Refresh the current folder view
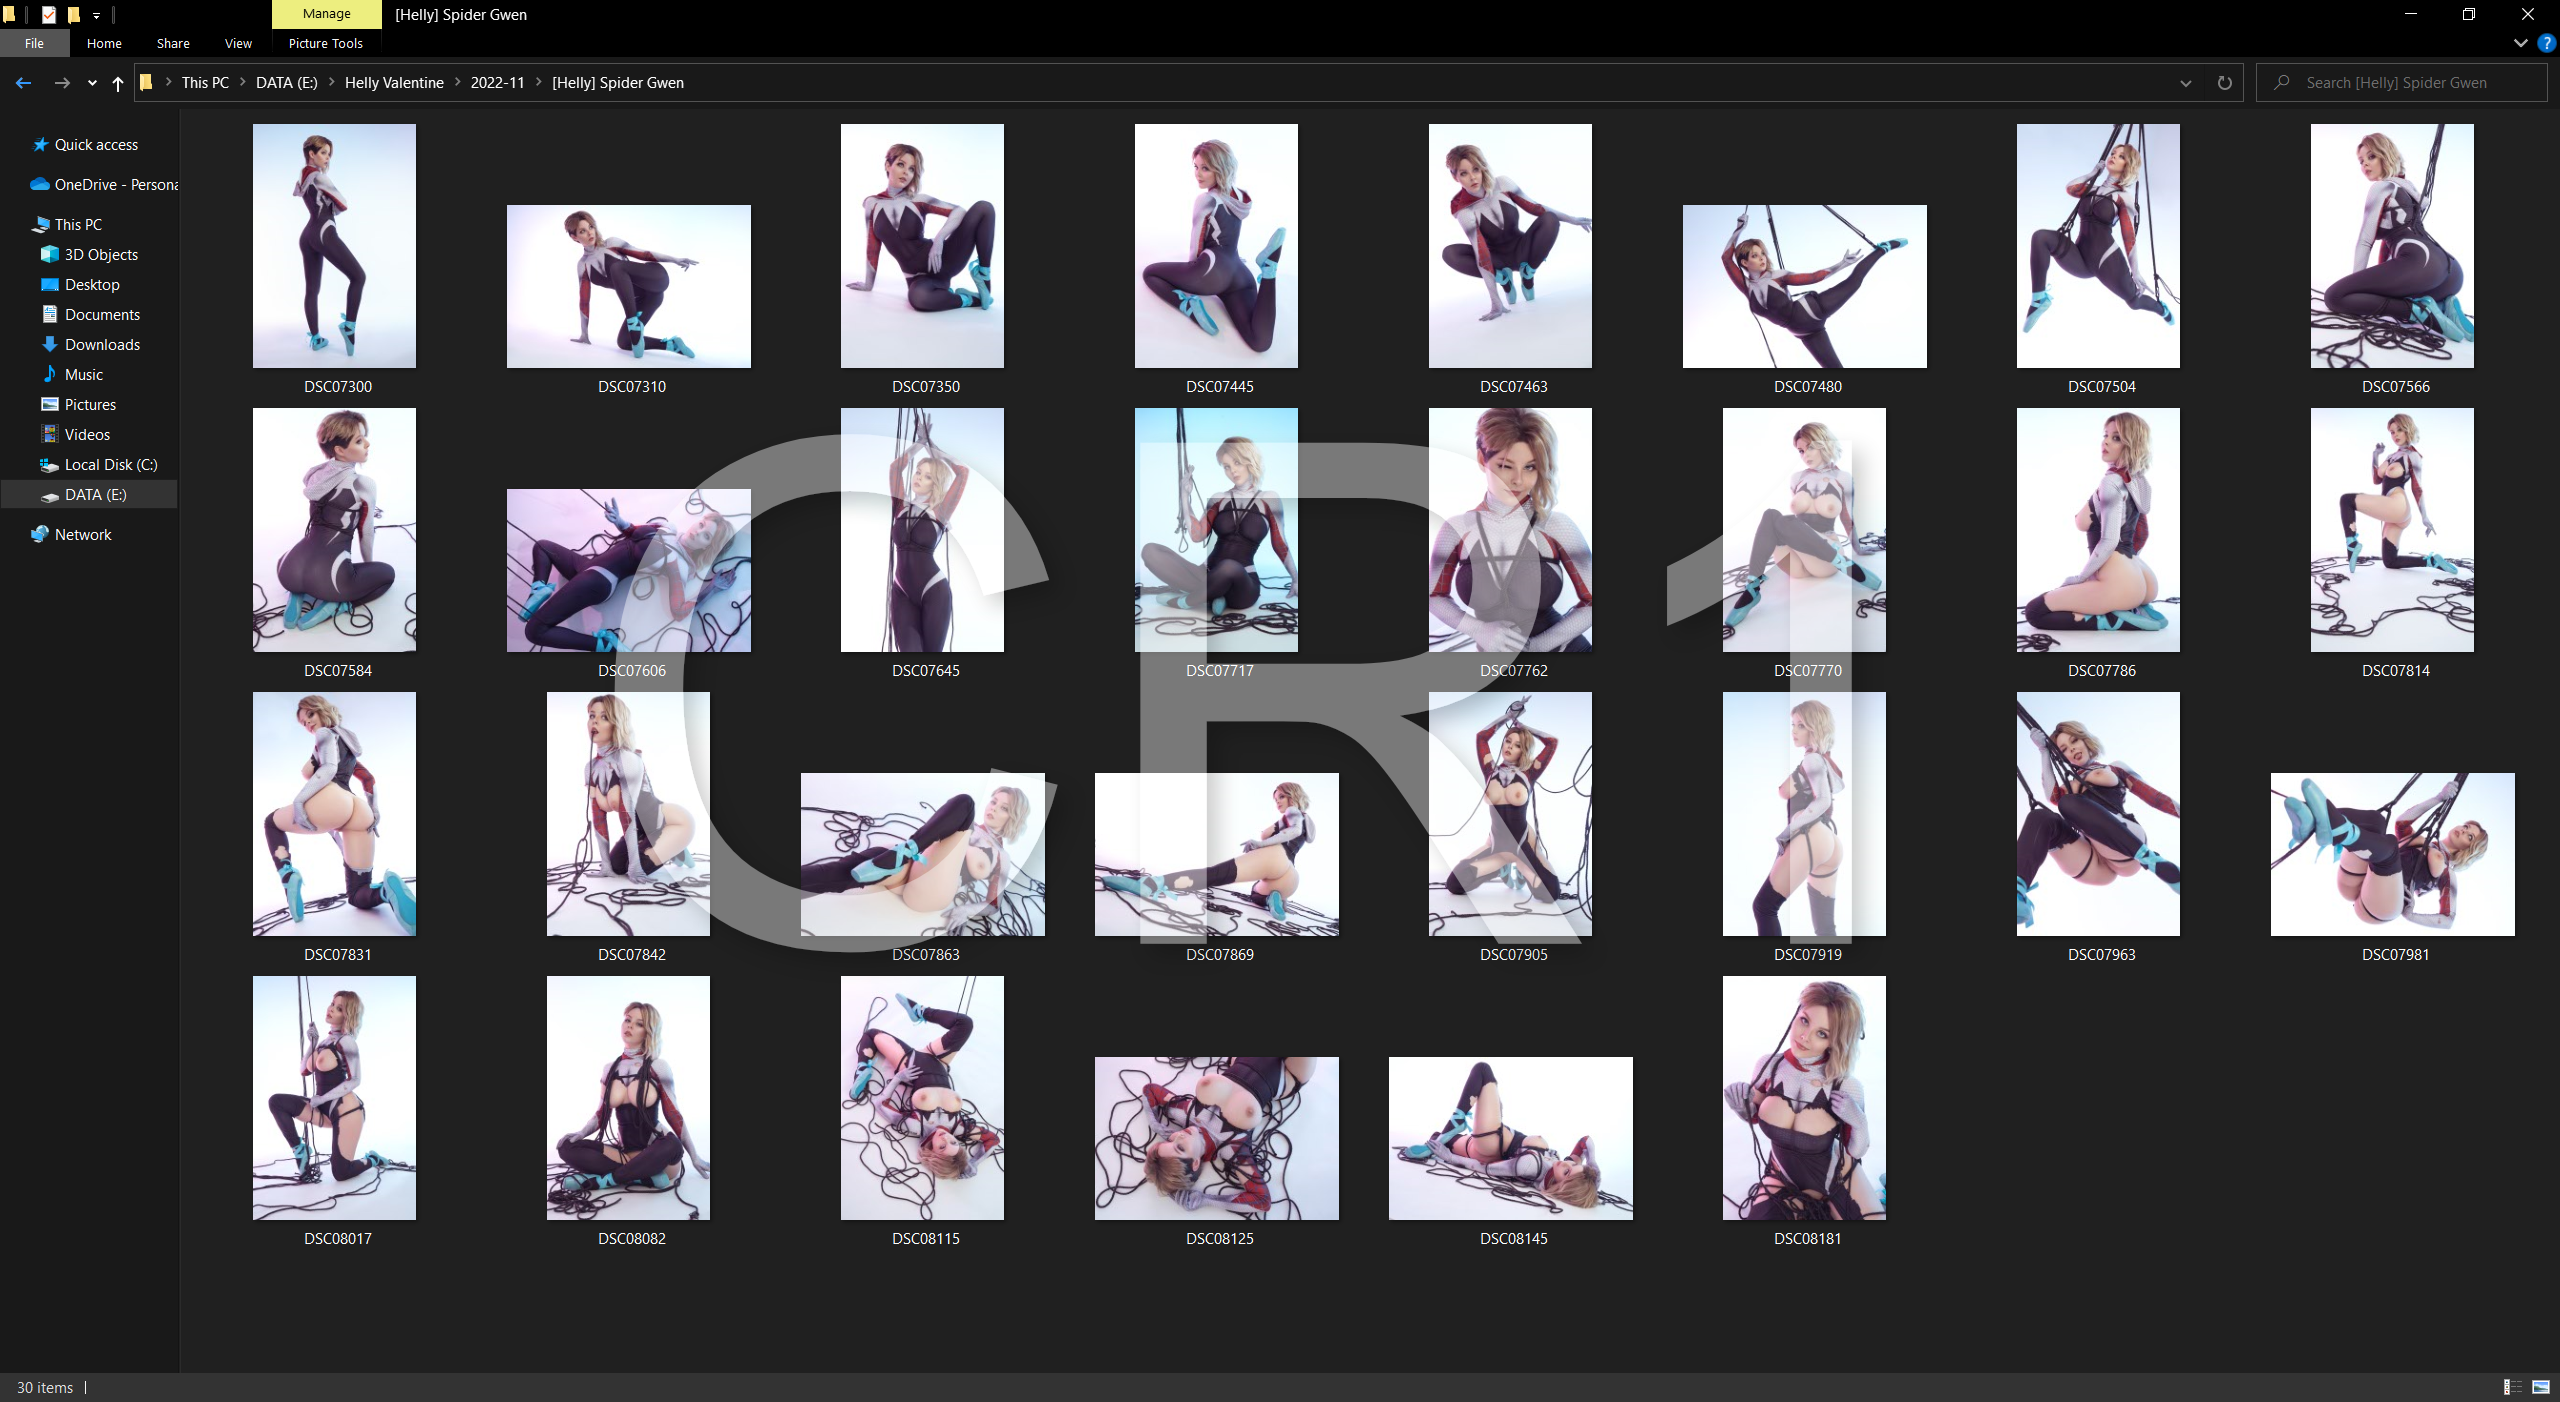 (x=2224, y=83)
